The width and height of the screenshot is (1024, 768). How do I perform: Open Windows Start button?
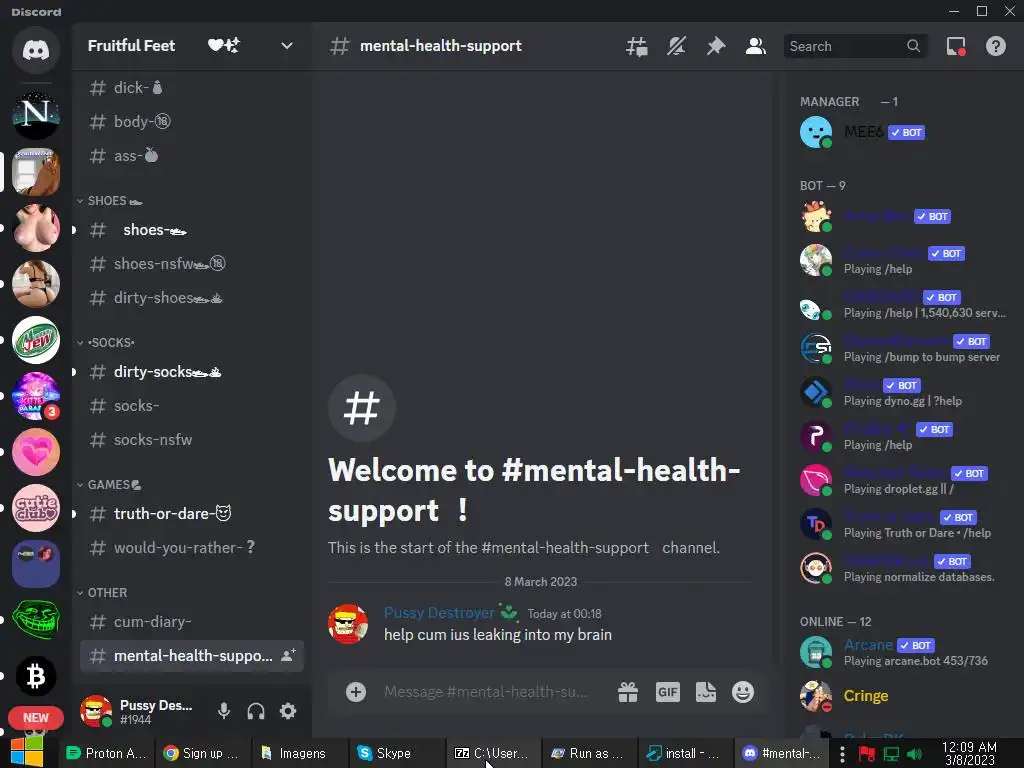tap(26, 752)
